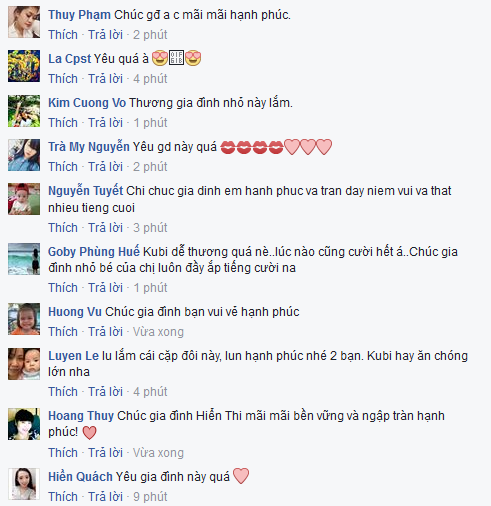Click Kim Cuong Vo's avatar thumbnail
The image size is (491, 506).
point(24,111)
